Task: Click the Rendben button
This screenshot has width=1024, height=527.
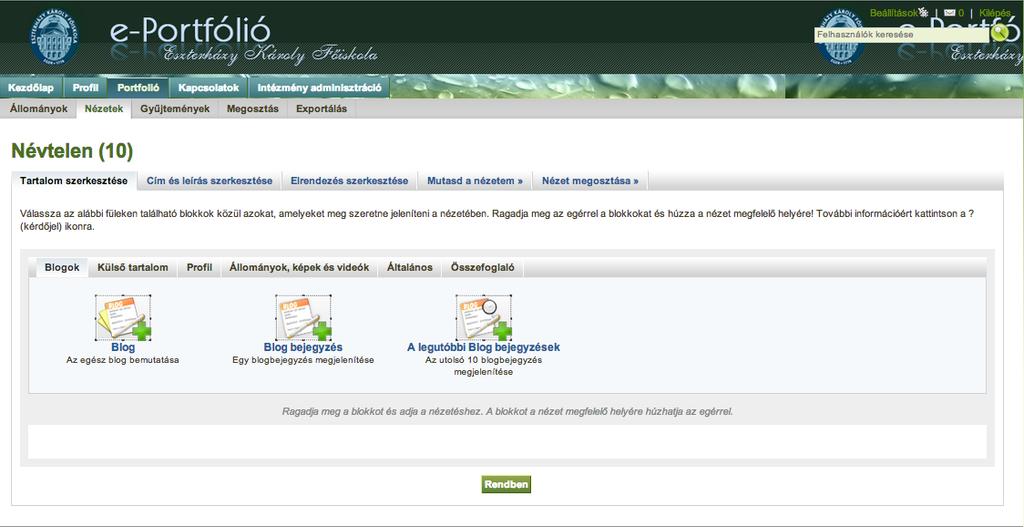Action: click(x=506, y=485)
